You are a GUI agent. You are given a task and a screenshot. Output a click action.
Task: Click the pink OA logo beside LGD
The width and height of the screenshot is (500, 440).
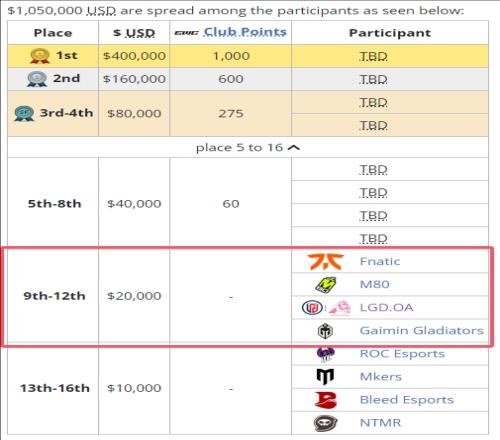[340, 308]
